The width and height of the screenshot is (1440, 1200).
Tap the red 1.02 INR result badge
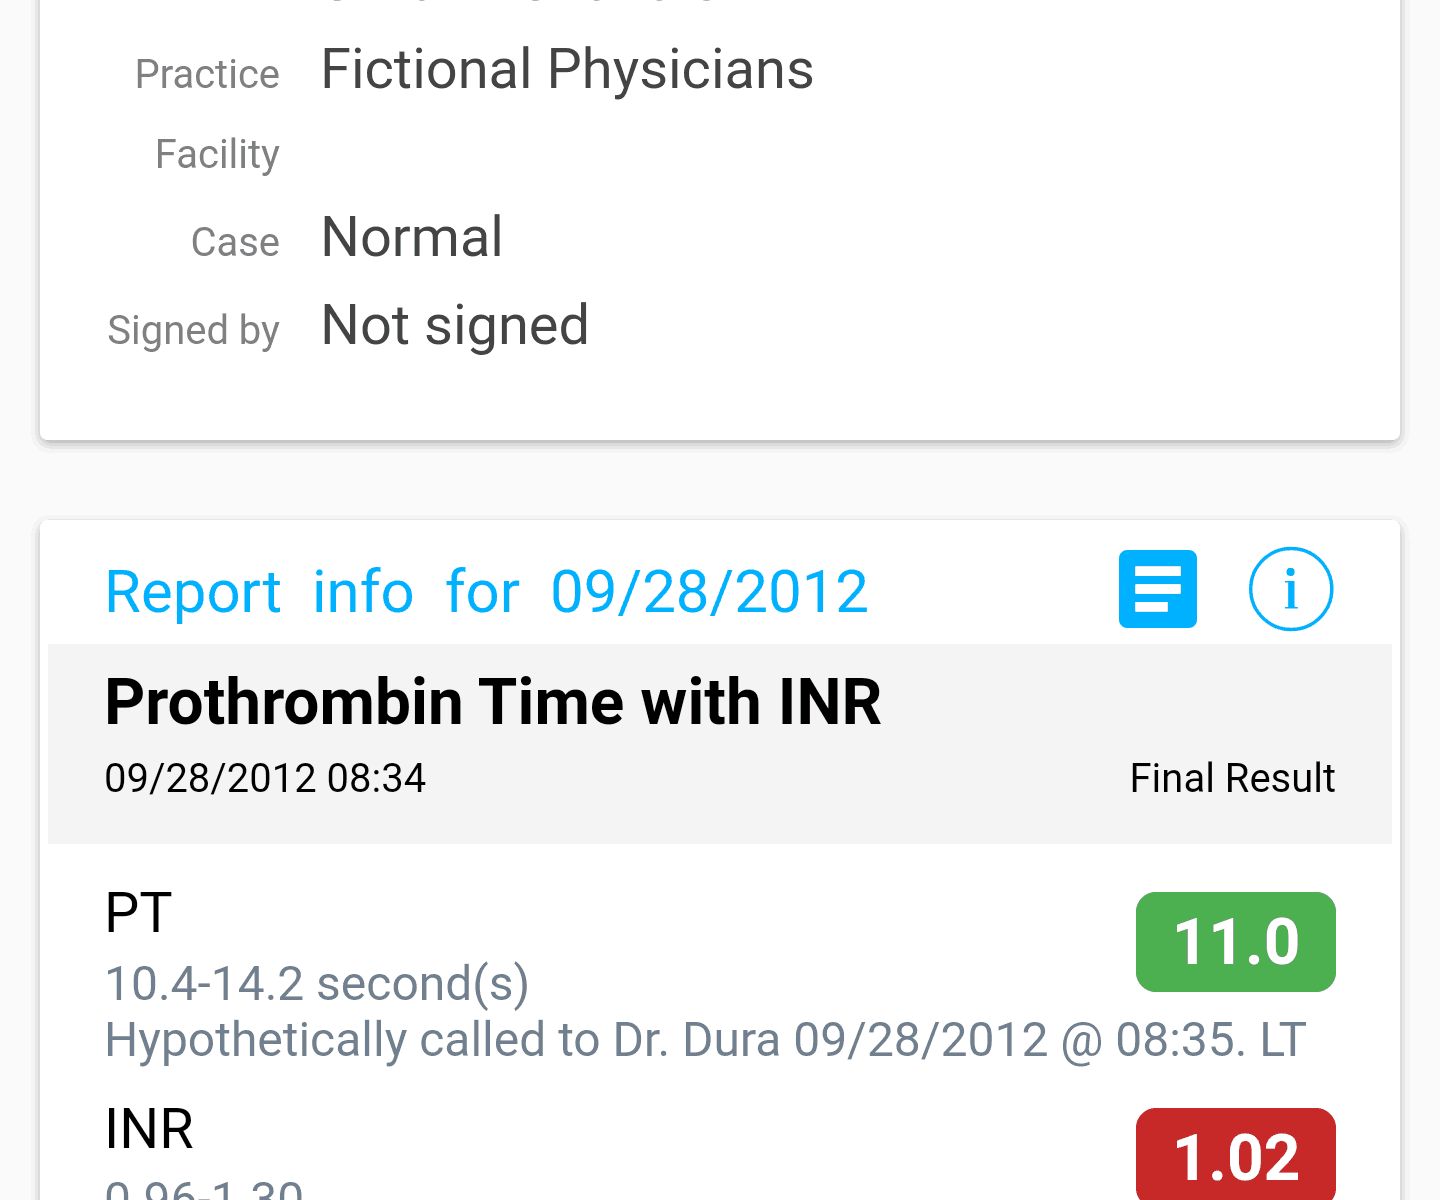pos(1235,1155)
